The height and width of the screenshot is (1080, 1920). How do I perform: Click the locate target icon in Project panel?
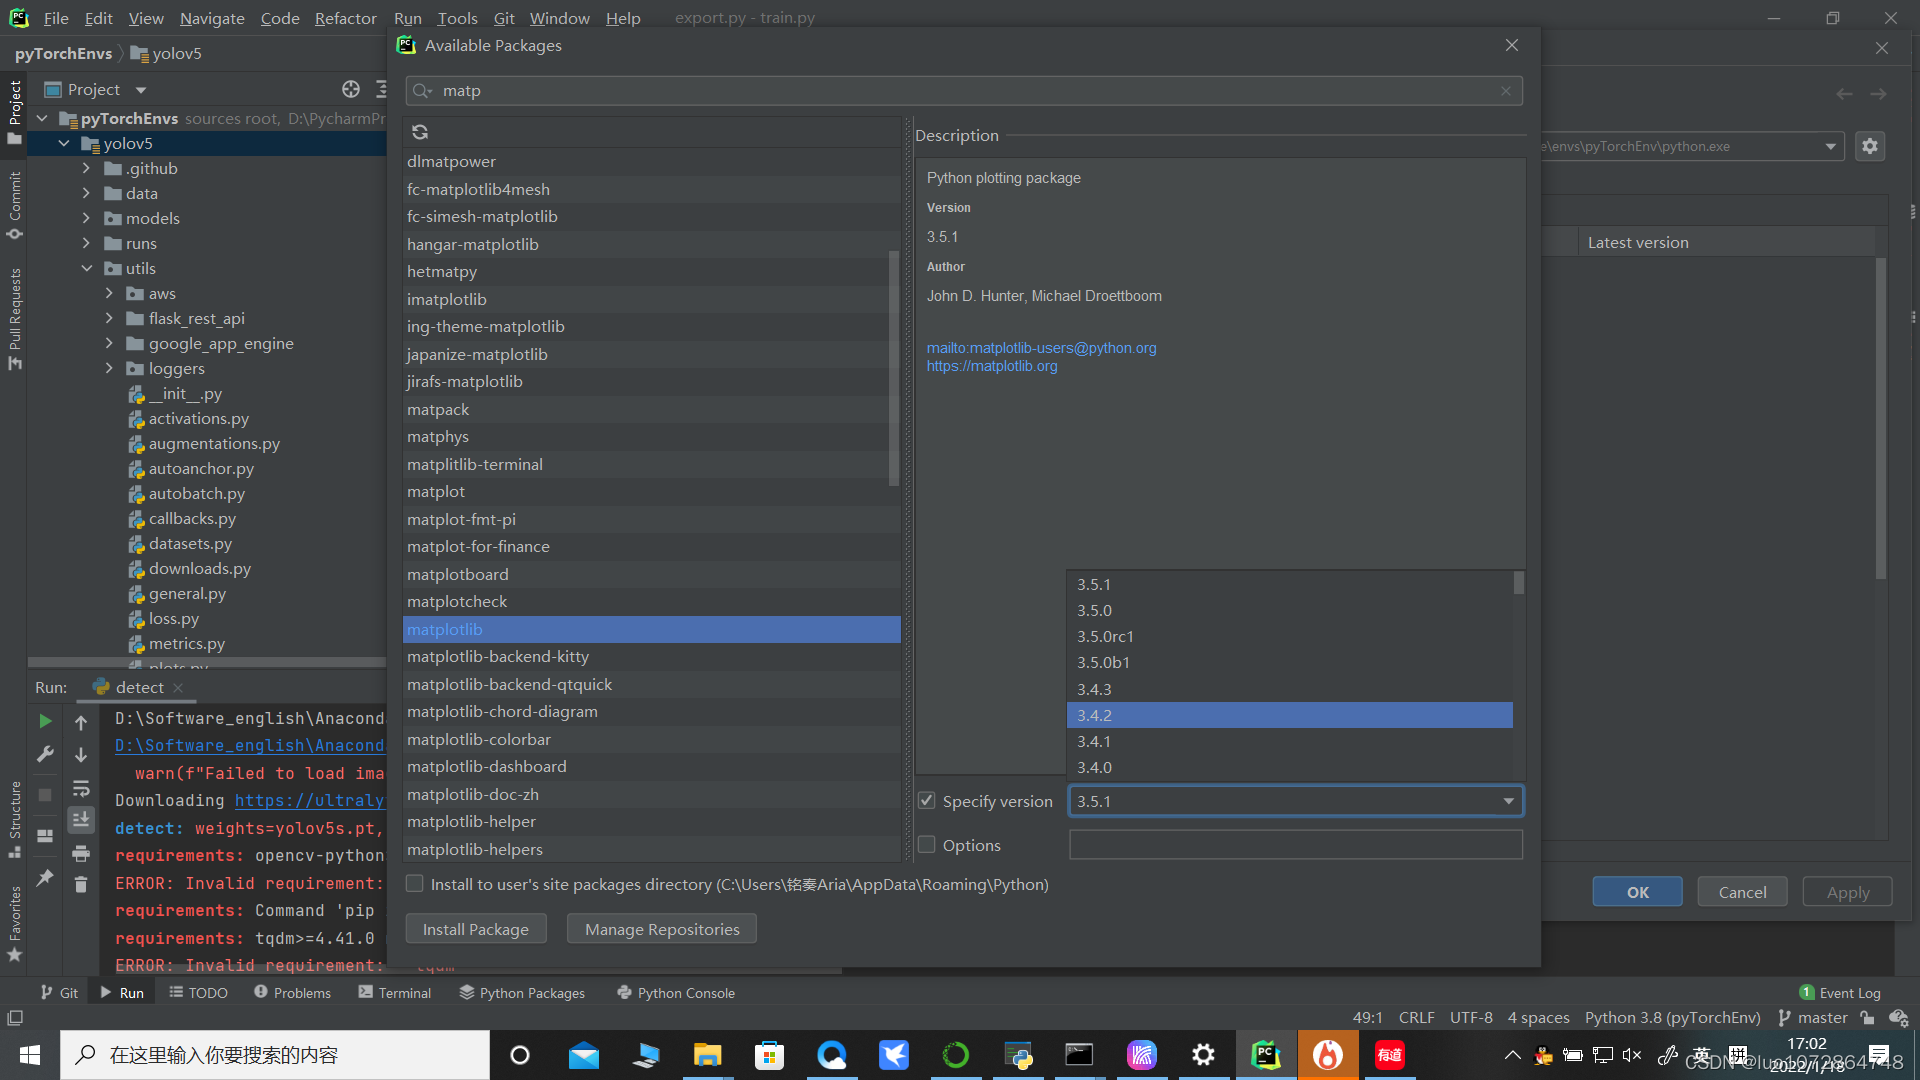click(351, 89)
